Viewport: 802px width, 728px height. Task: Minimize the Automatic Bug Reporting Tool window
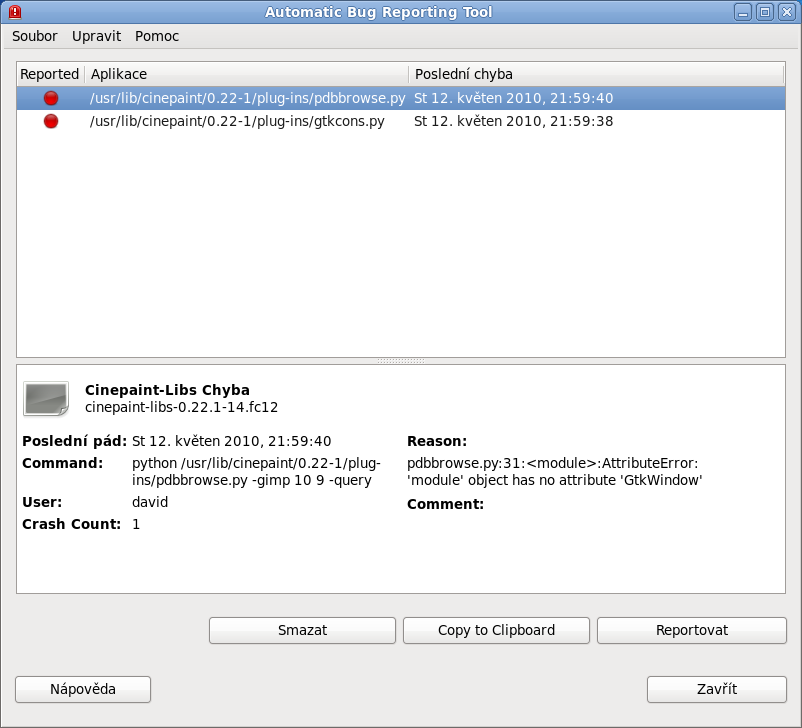point(743,12)
